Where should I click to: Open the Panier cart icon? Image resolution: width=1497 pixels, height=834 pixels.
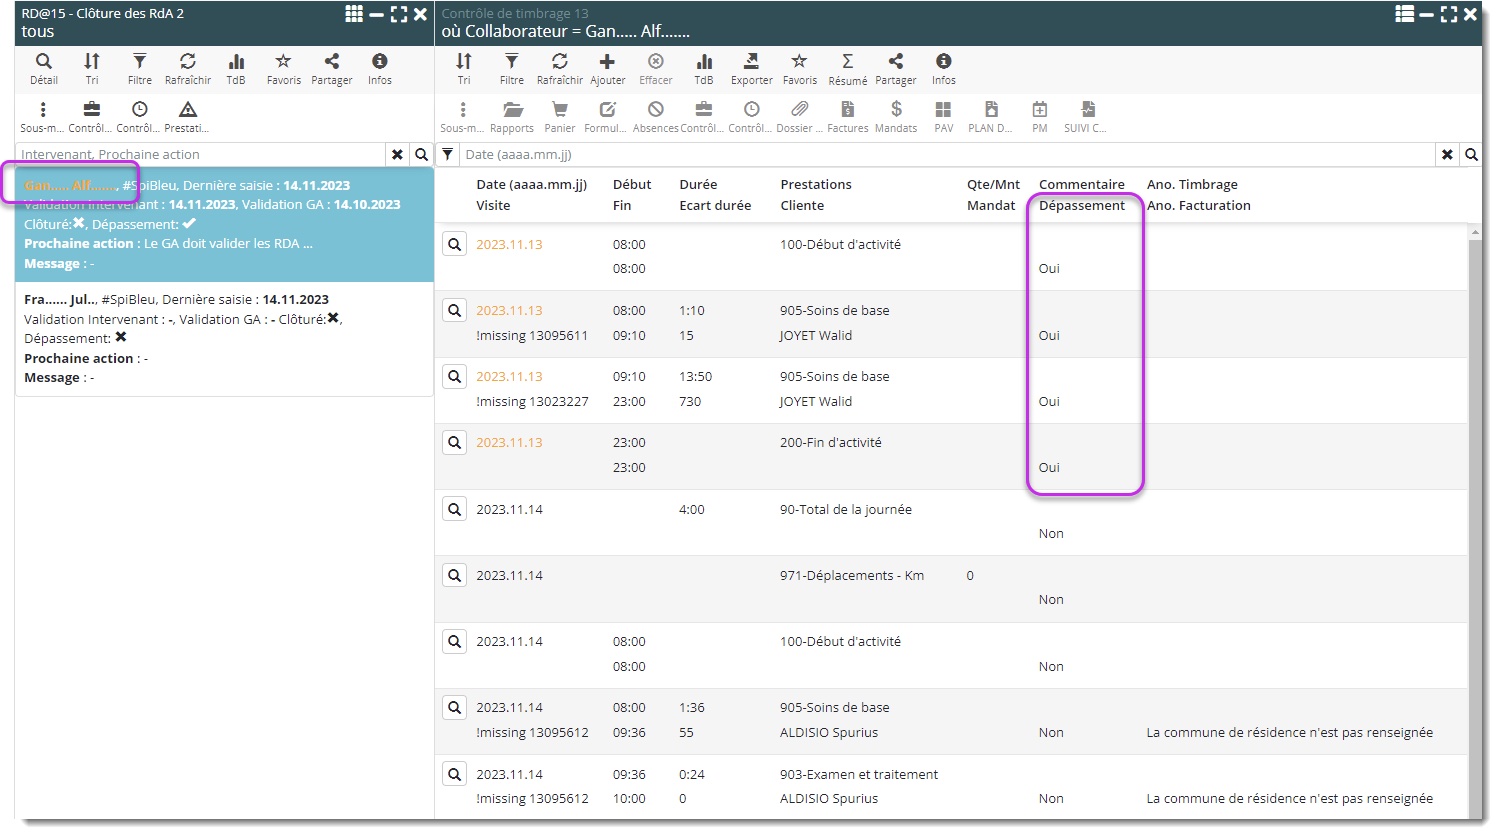click(560, 116)
